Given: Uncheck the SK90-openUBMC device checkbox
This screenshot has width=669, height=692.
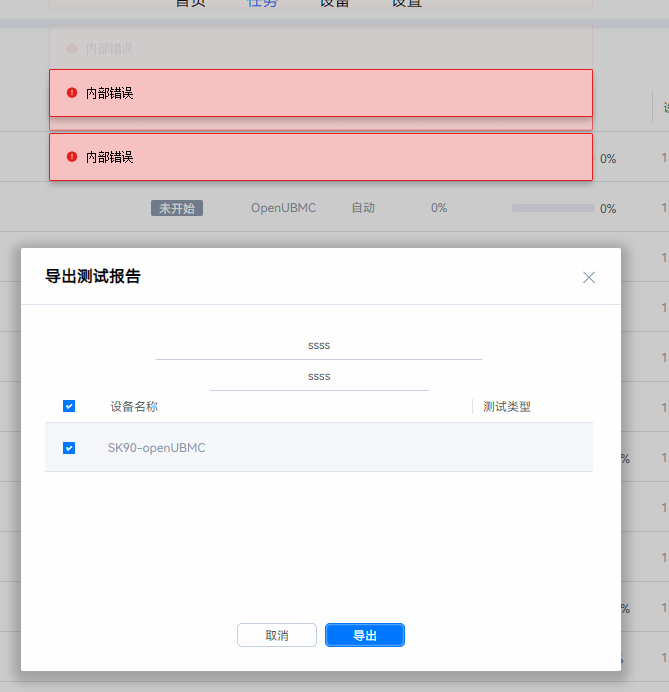Looking at the screenshot, I should point(69,448).
